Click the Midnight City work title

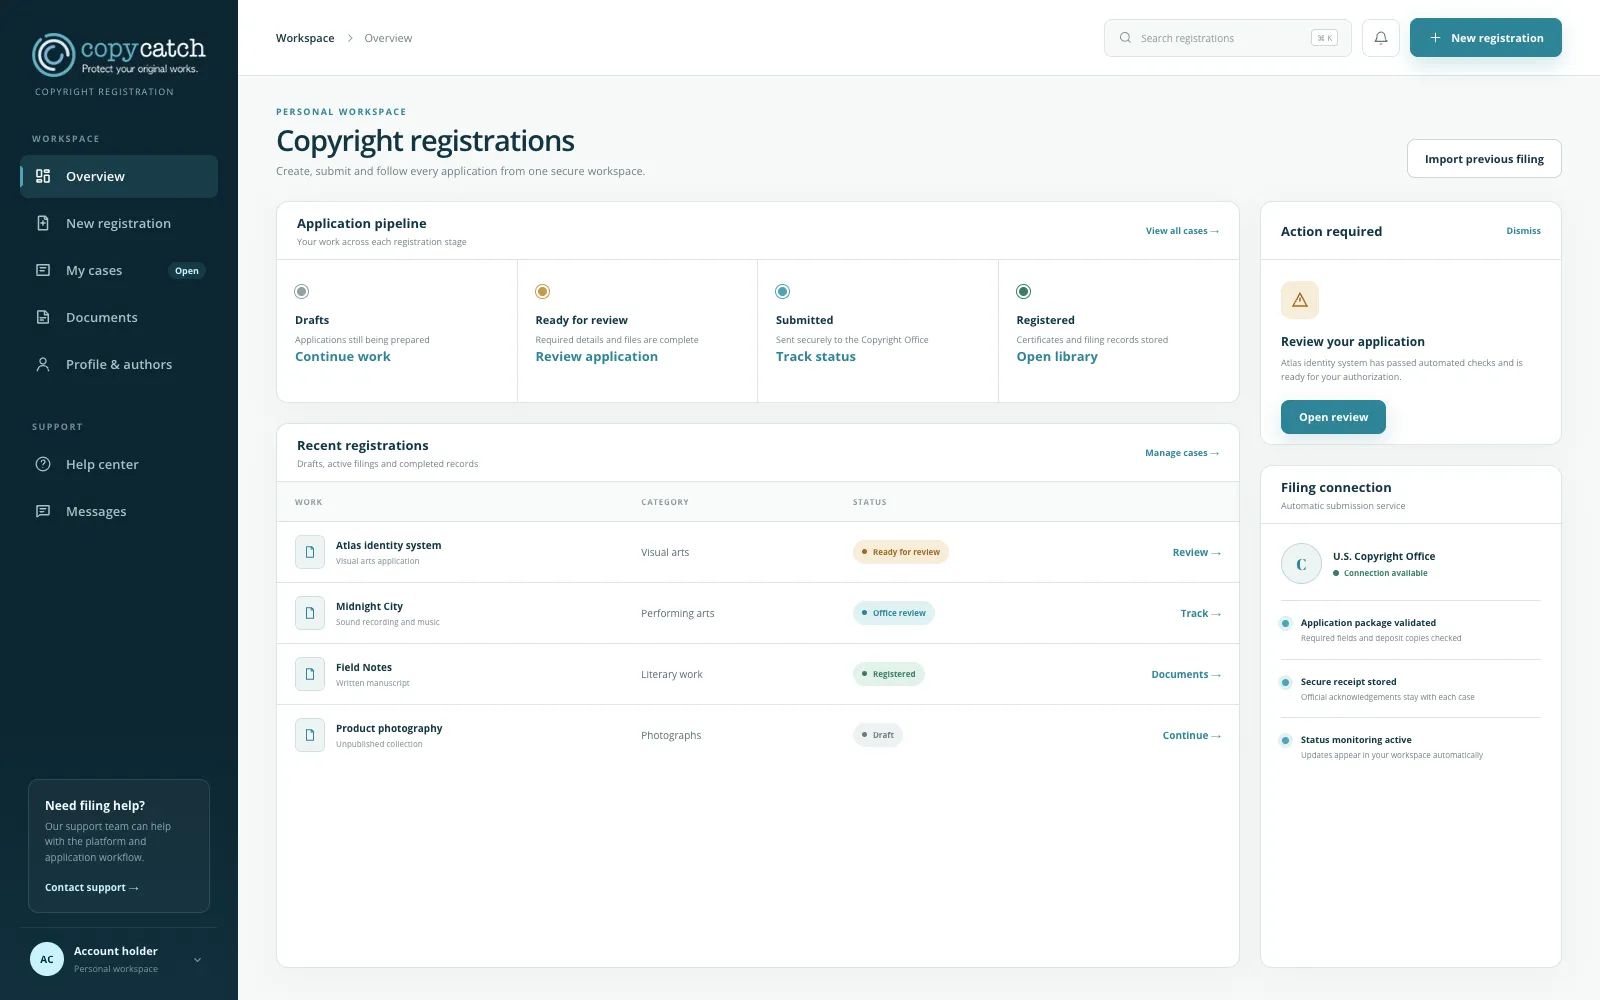tap(369, 606)
